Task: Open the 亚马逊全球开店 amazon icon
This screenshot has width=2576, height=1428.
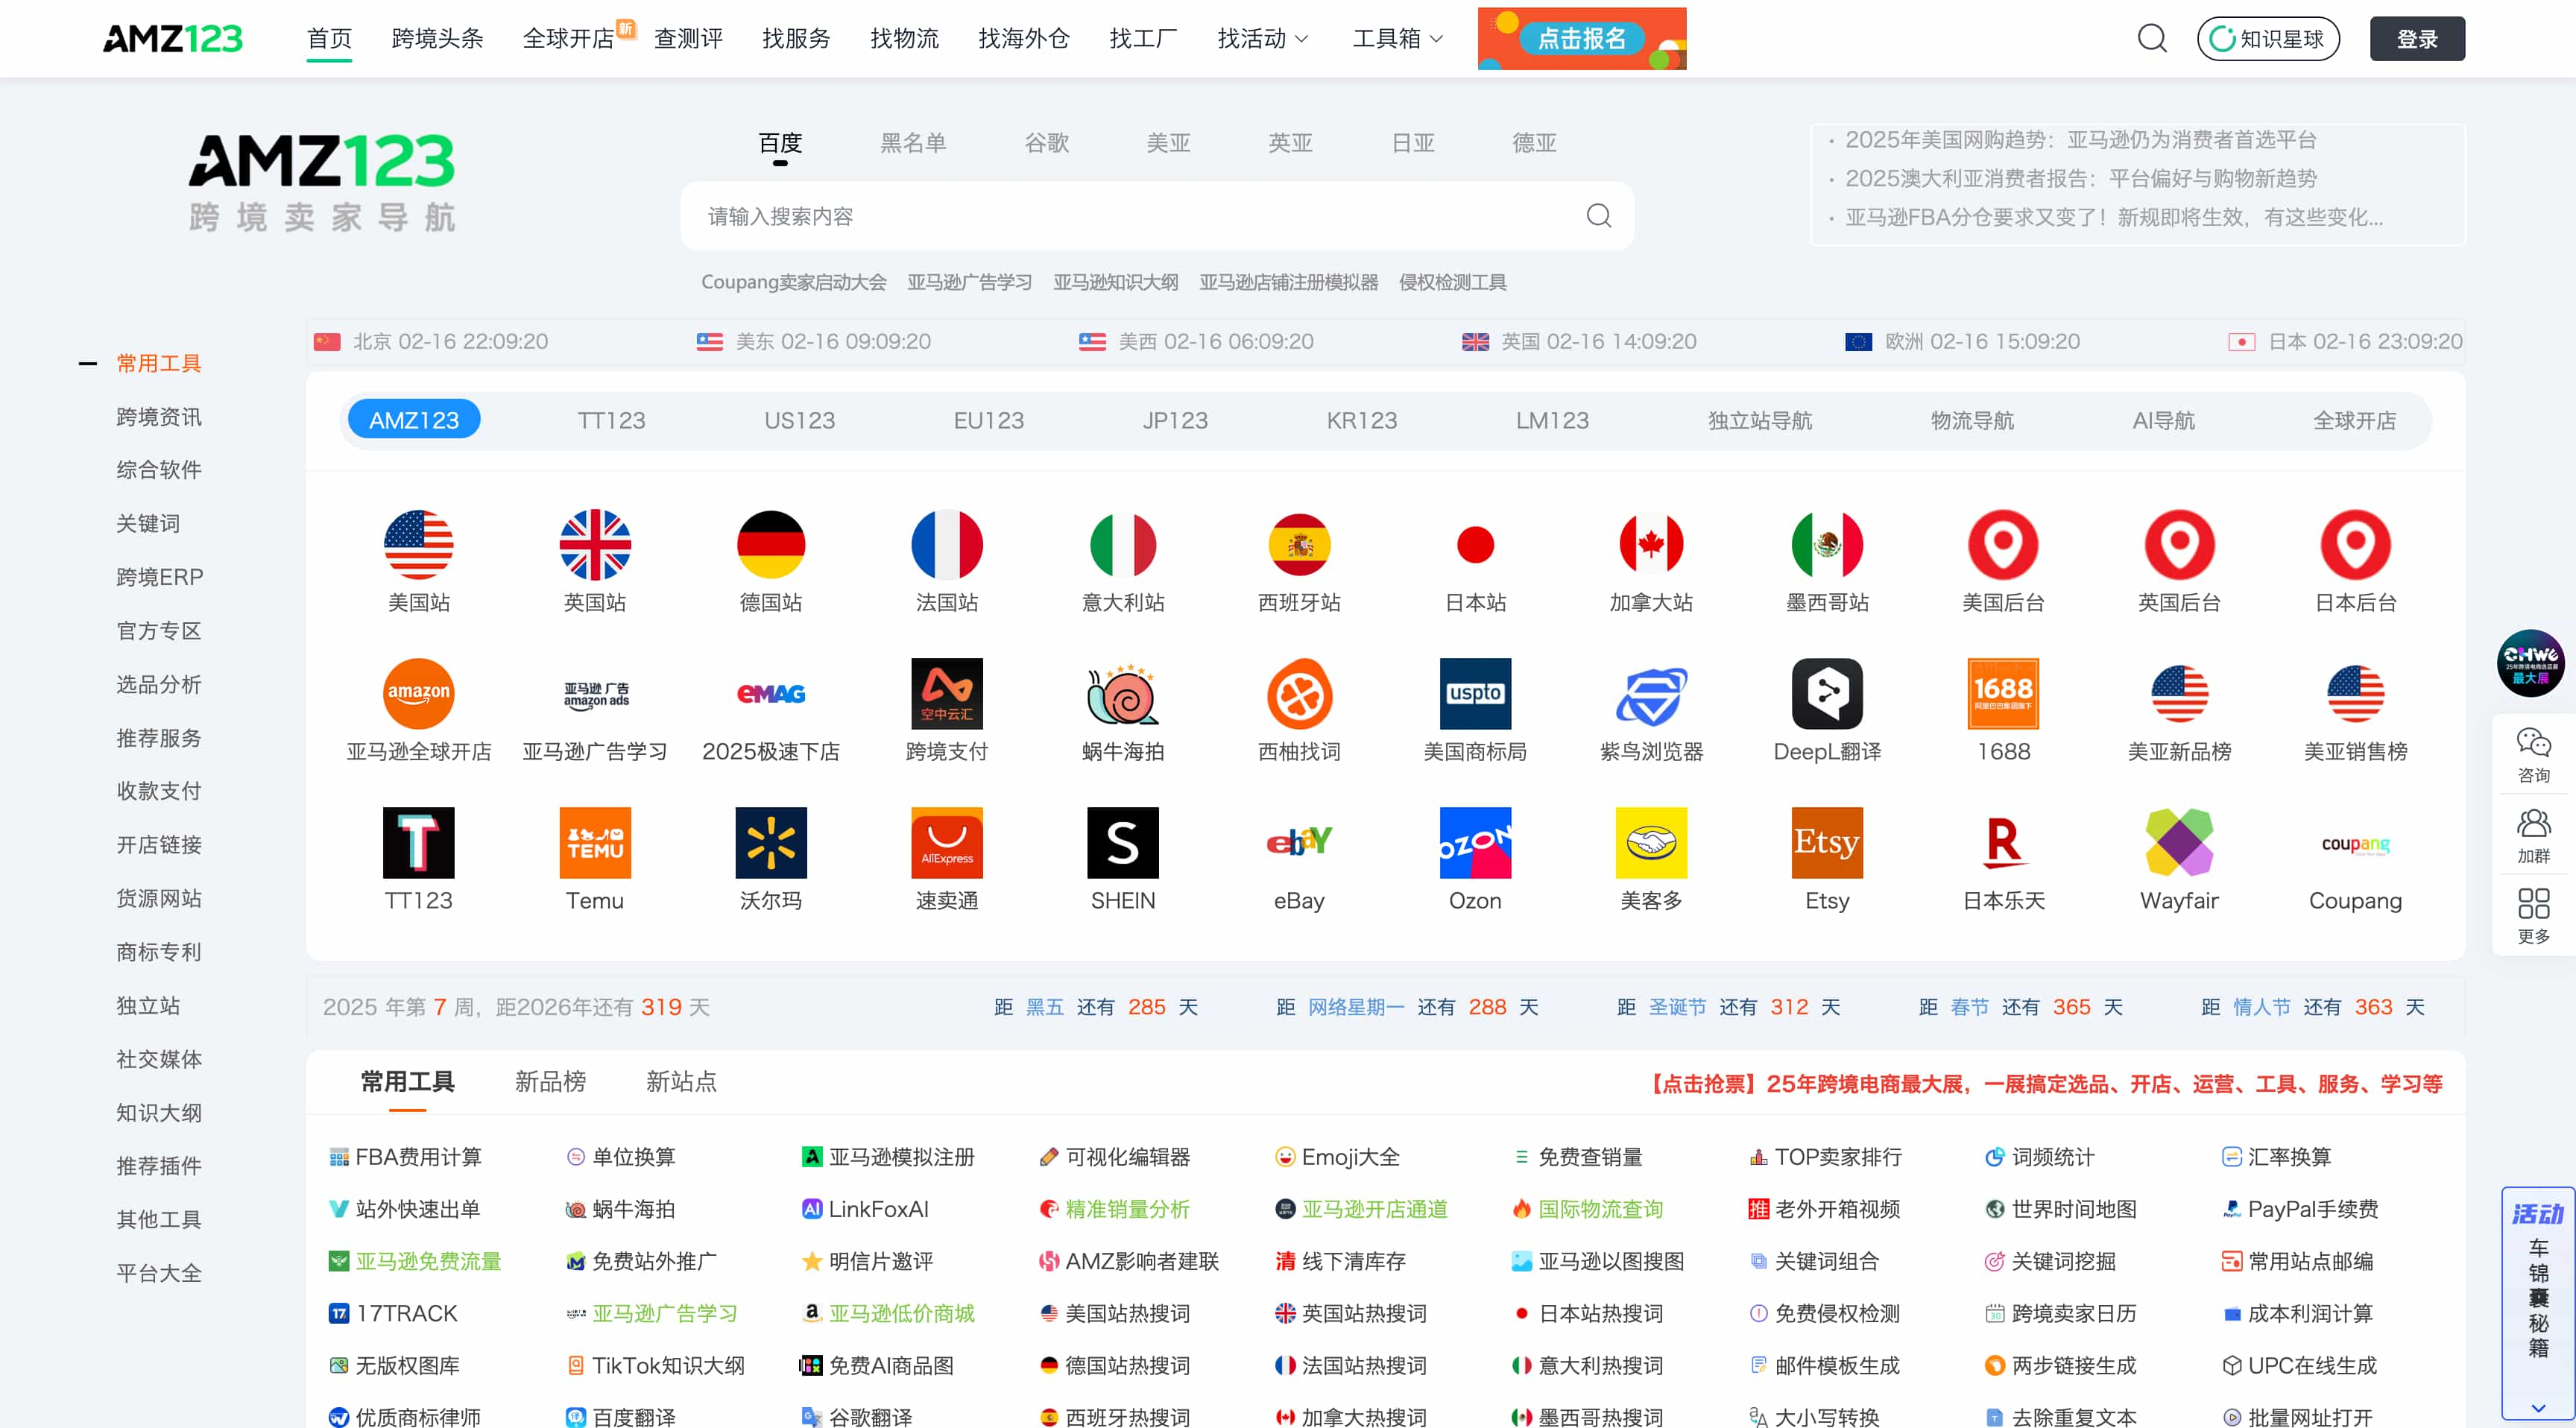Action: [x=418, y=693]
